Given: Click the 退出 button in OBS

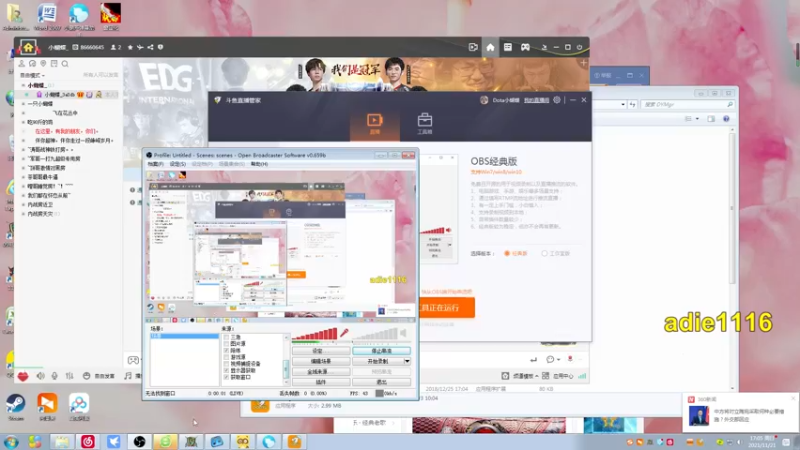Looking at the screenshot, I should pos(381,382).
